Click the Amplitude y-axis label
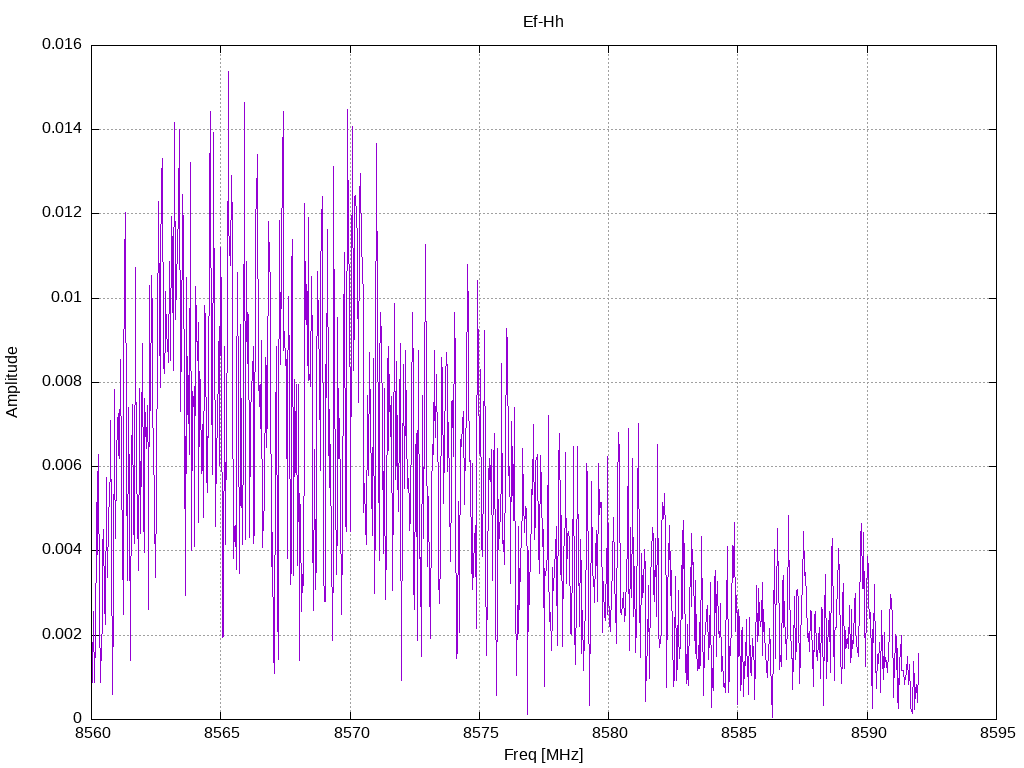 tap(12, 382)
